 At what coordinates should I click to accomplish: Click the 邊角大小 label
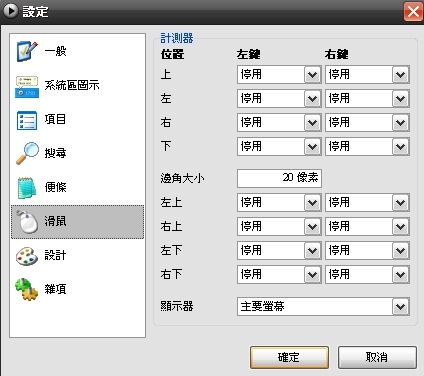[x=182, y=178]
